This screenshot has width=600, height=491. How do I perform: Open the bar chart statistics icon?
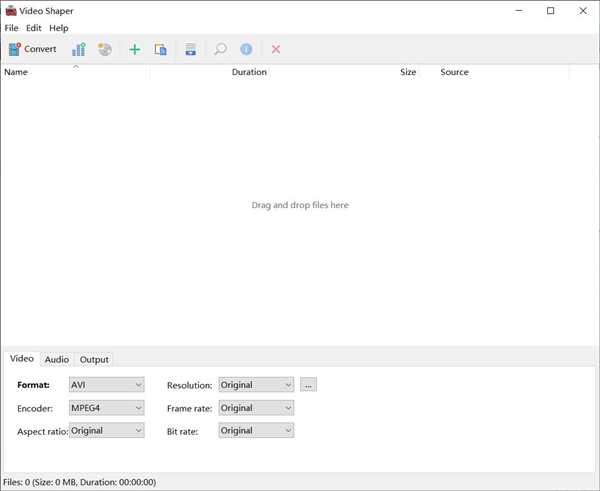(79, 49)
